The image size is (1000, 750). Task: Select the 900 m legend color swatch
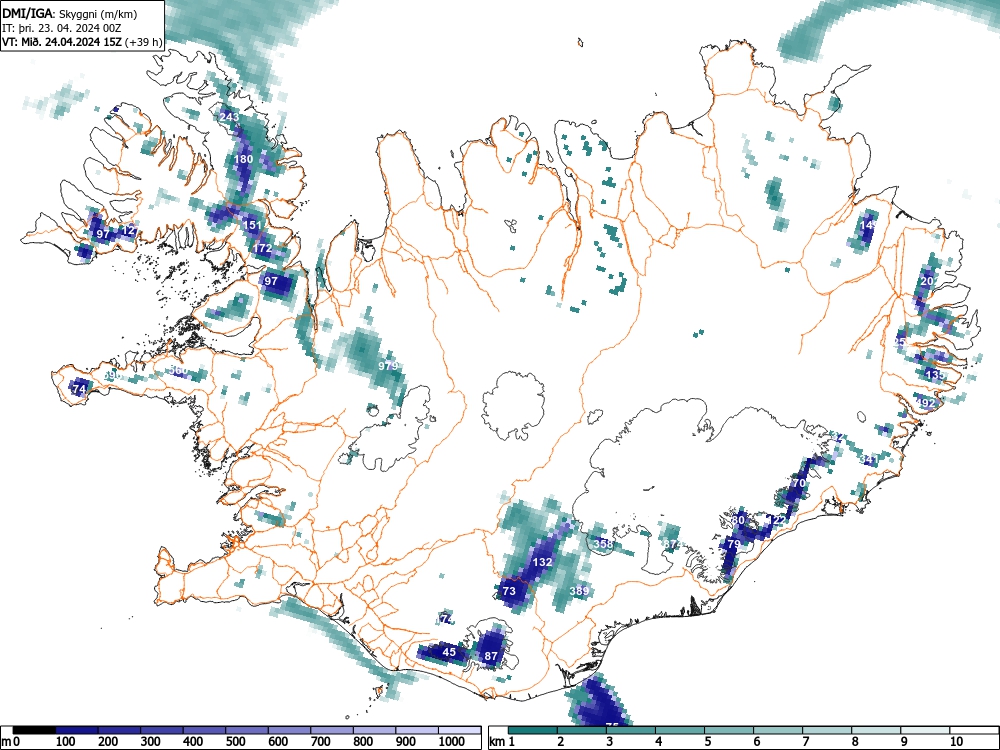417,730
